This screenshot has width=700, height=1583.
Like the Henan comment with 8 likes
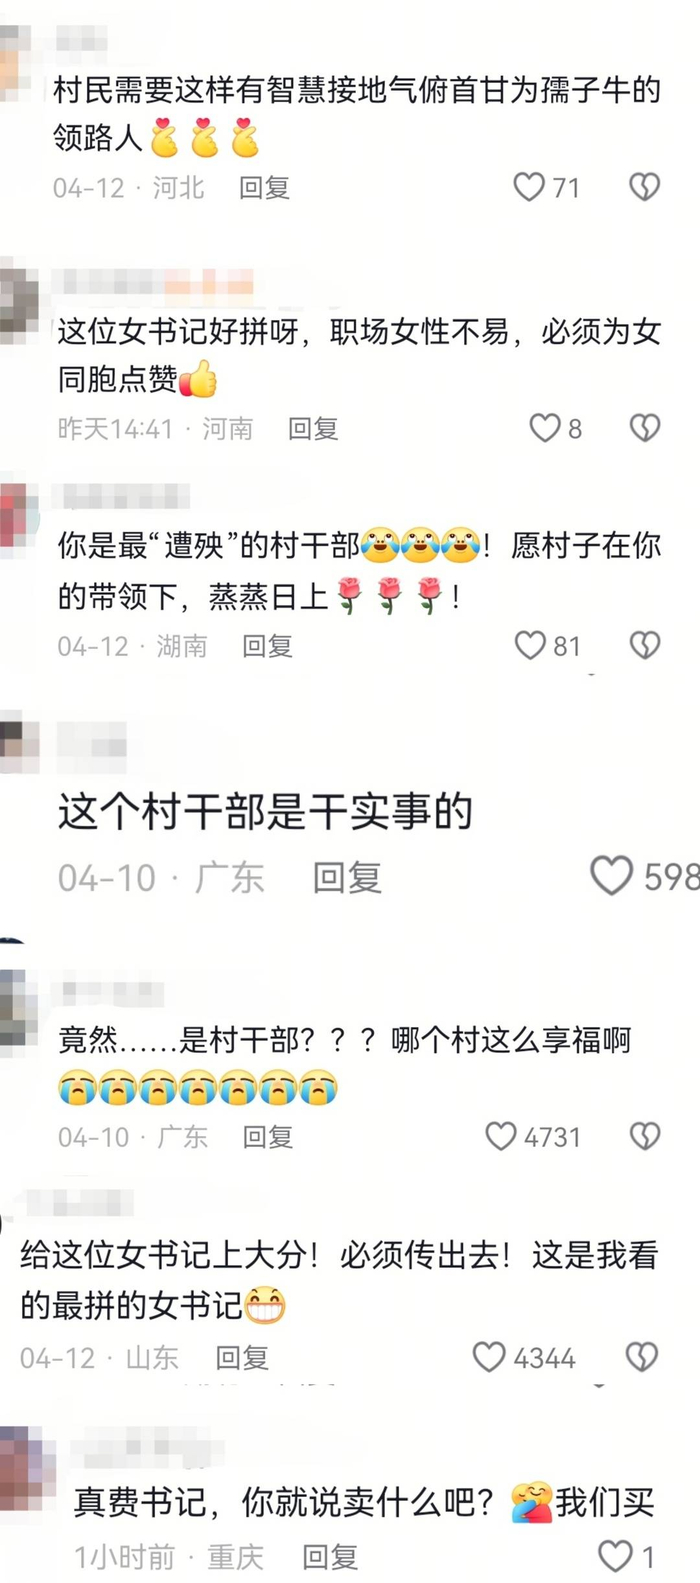pyautogui.click(x=545, y=428)
